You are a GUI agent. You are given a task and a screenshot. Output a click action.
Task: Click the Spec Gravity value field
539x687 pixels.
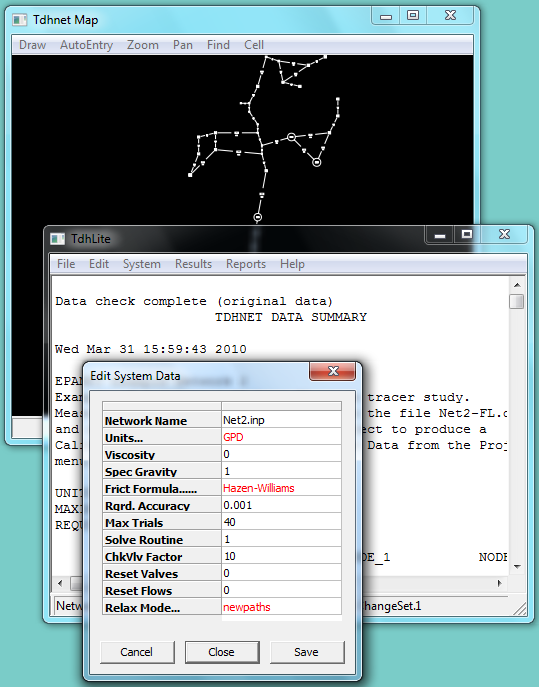(x=281, y=471)
